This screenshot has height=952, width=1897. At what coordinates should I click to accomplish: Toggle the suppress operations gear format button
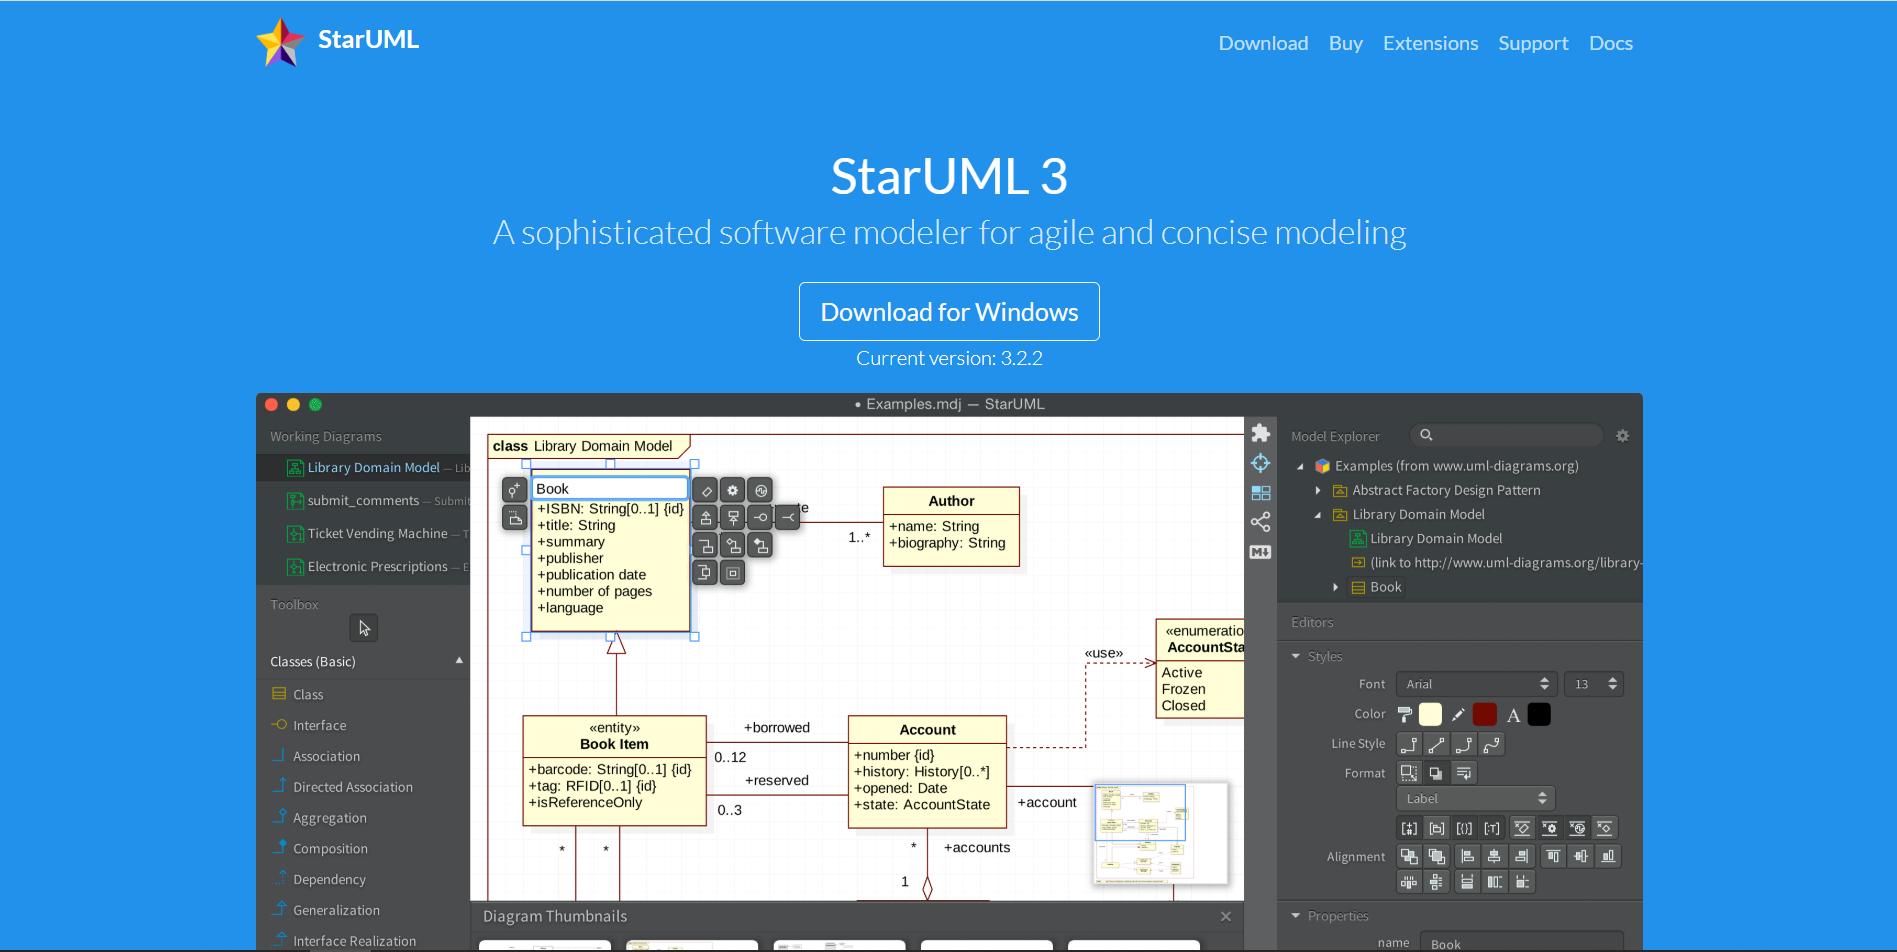[x=1550, y=828]
